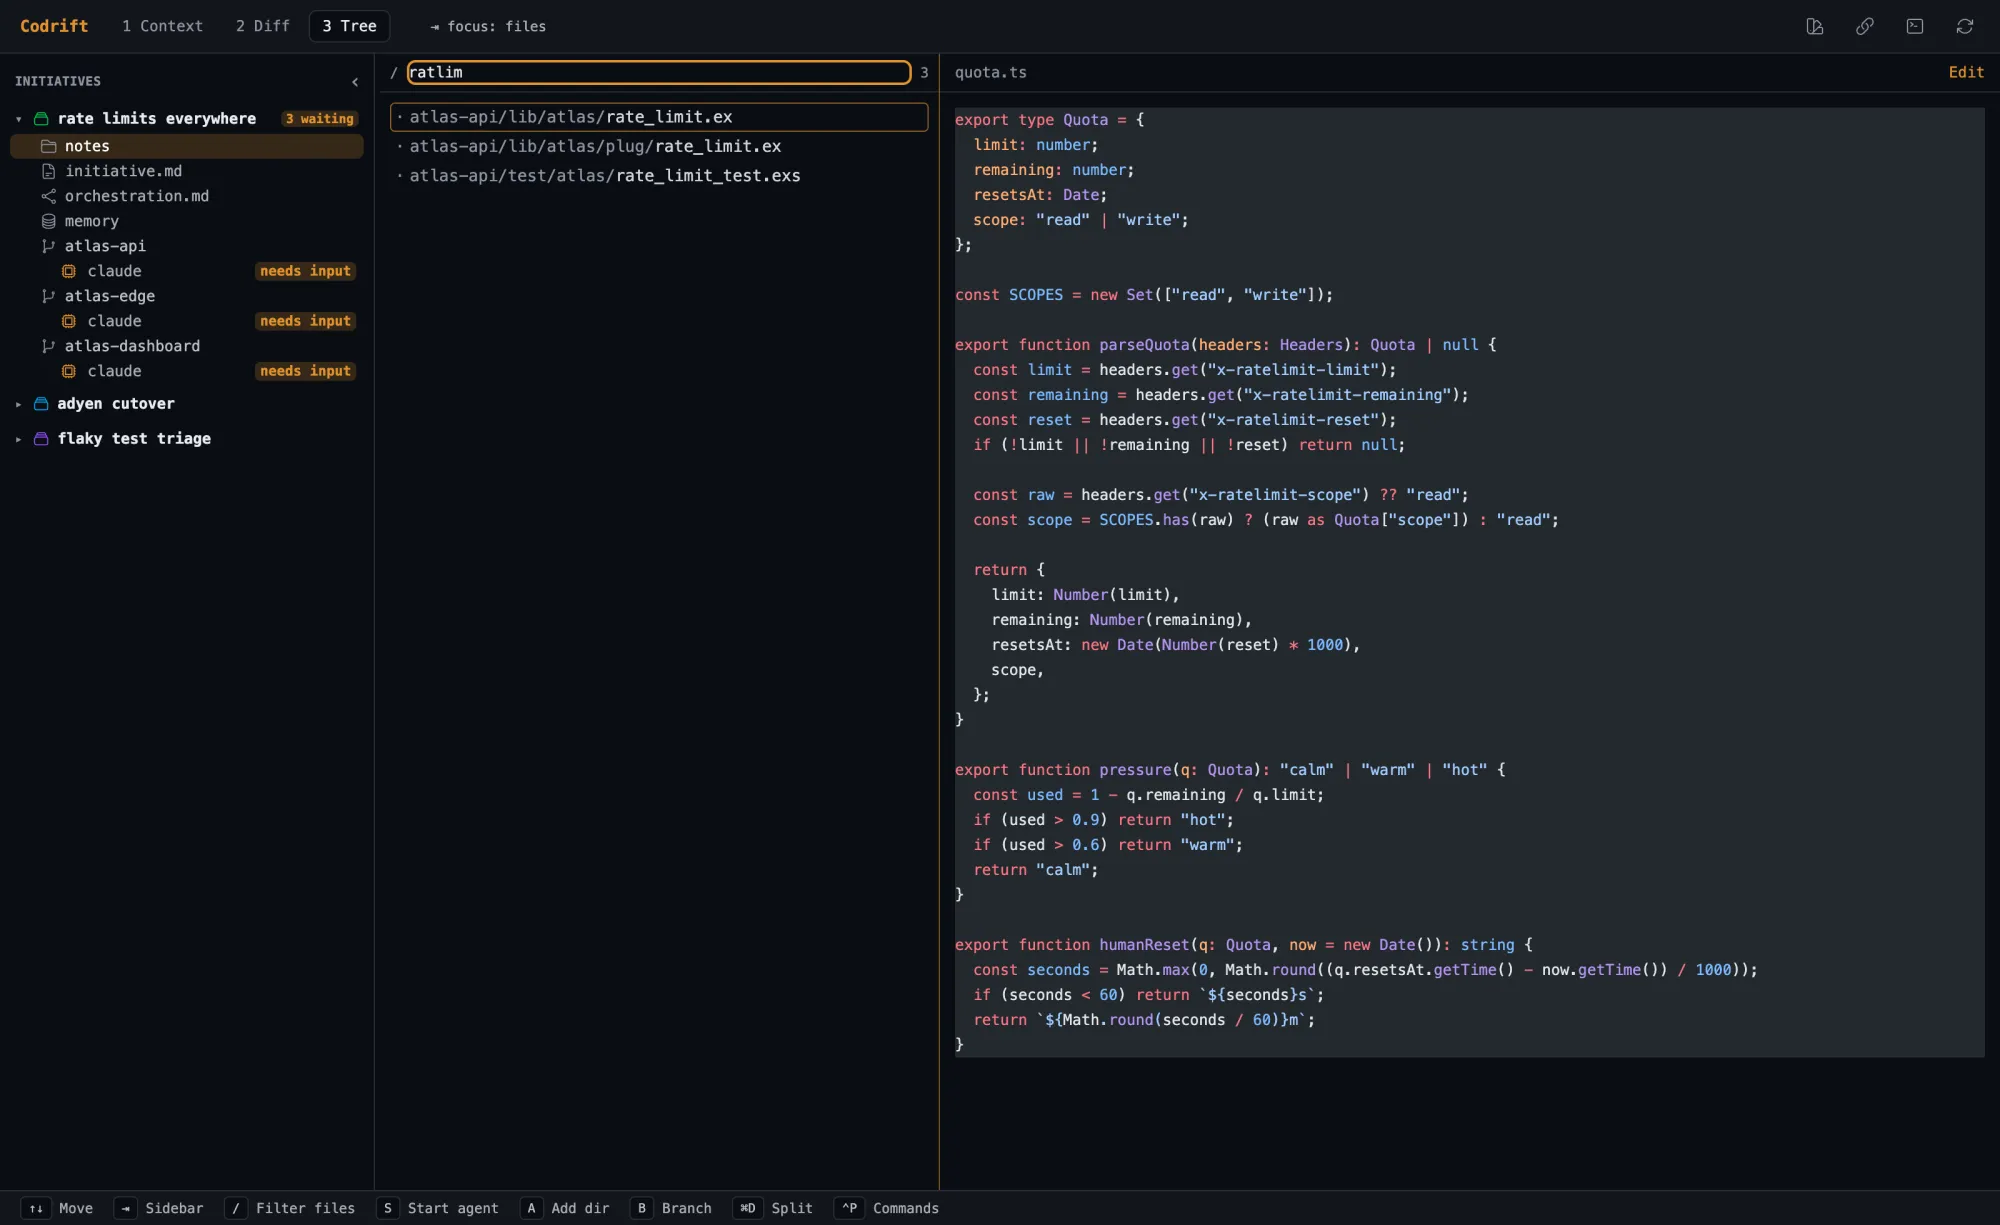Viewport: 2000px width, 1225px height.
Task: Click the branch icon beside atlas-api
Action: [x=48, y=246]
